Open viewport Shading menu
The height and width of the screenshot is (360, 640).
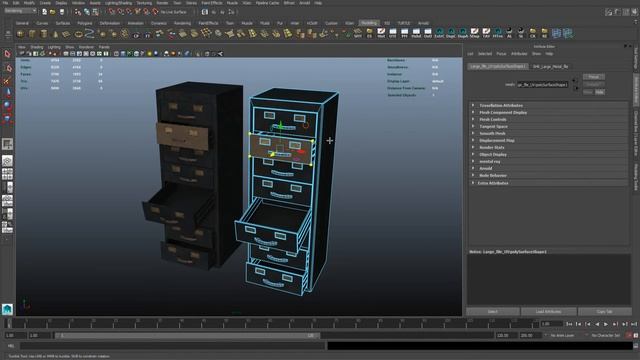[37, 47]
